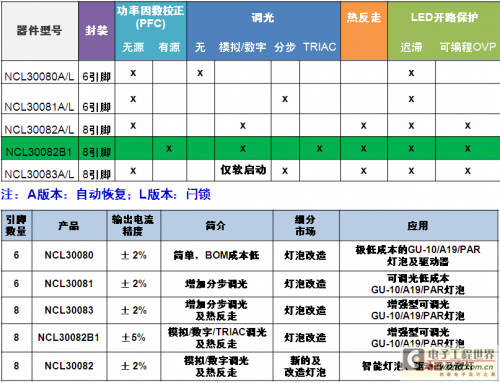Click the TRIAC dimming column label

320,47
